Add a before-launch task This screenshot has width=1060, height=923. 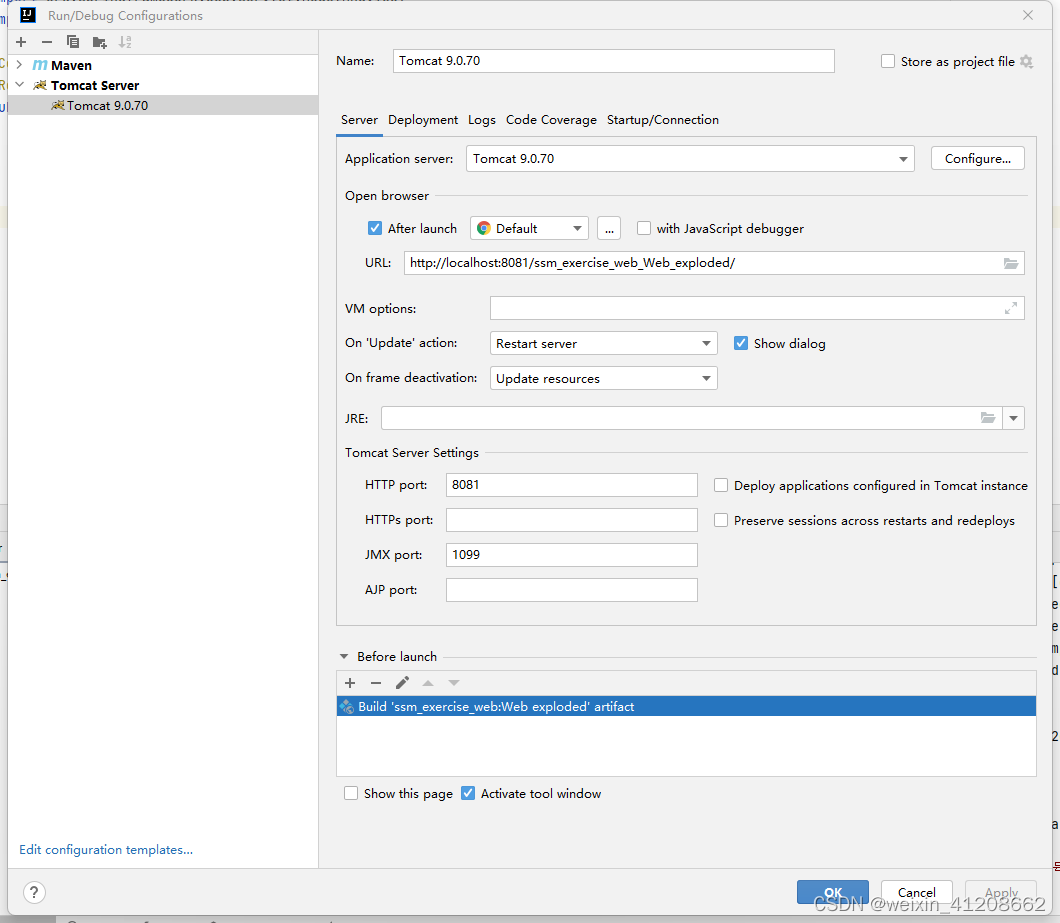(x=350, y=683)
